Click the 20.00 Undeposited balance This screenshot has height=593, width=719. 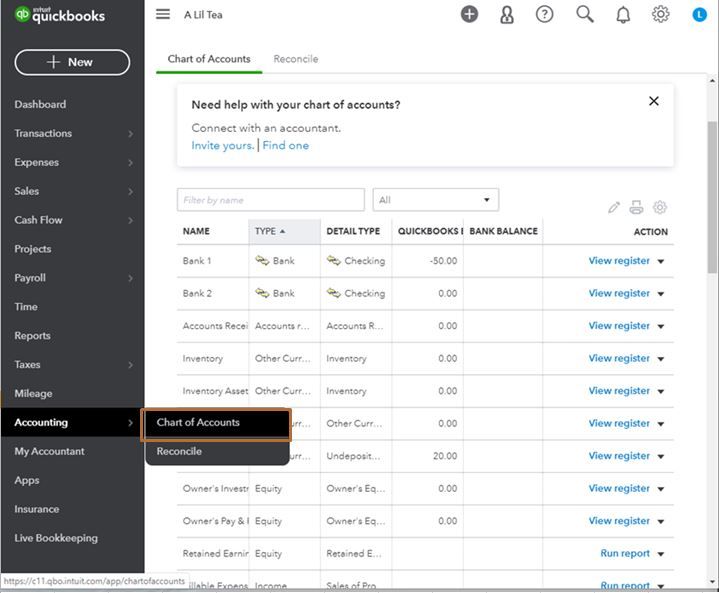(445, 456)
